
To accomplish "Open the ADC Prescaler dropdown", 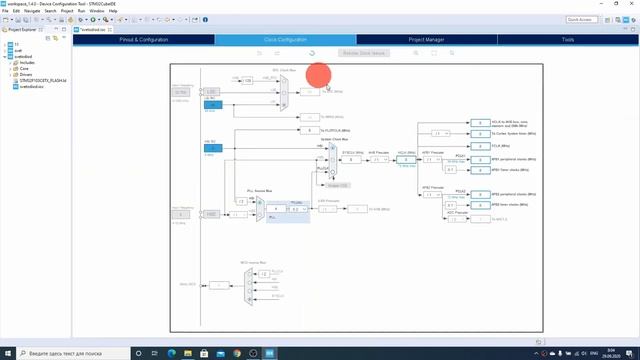I will [457, 219].
